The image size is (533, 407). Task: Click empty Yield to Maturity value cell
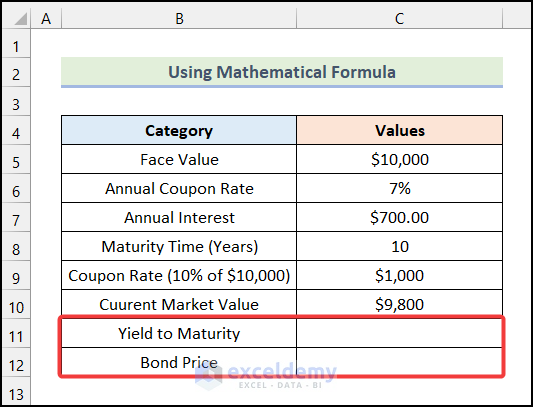click(x=399, y=333)
